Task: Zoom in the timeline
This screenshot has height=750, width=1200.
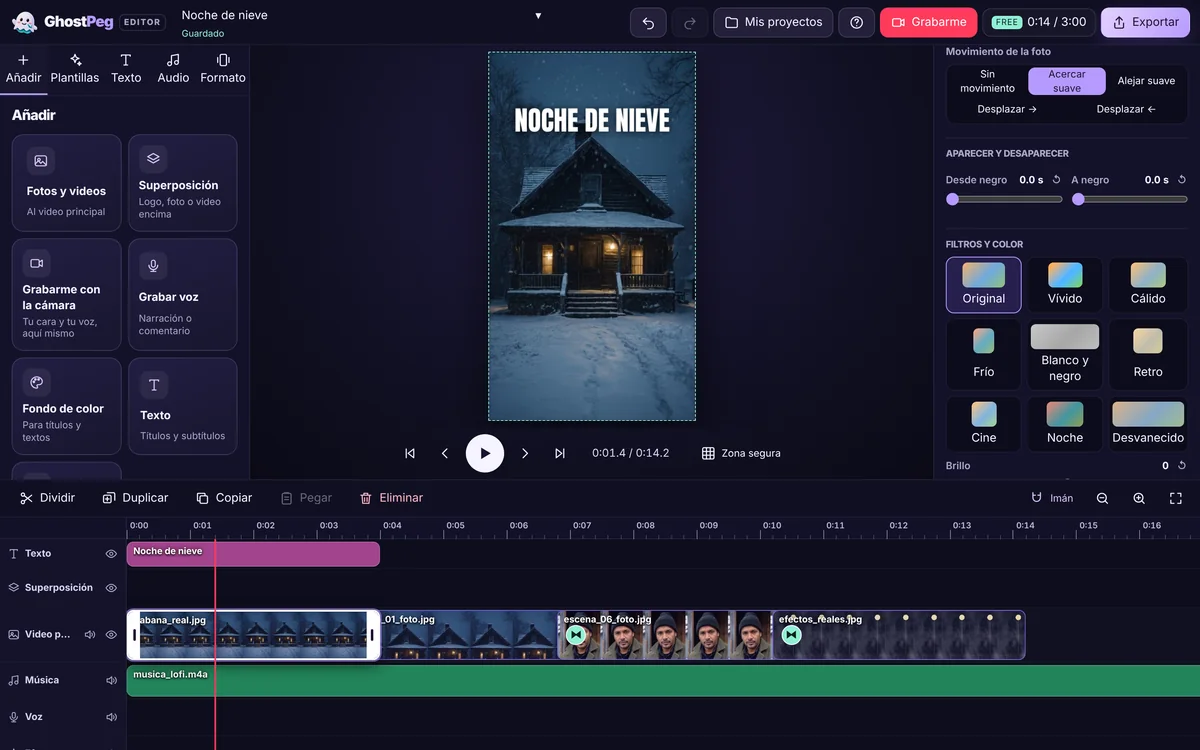Action: [x=1139, y=498]
